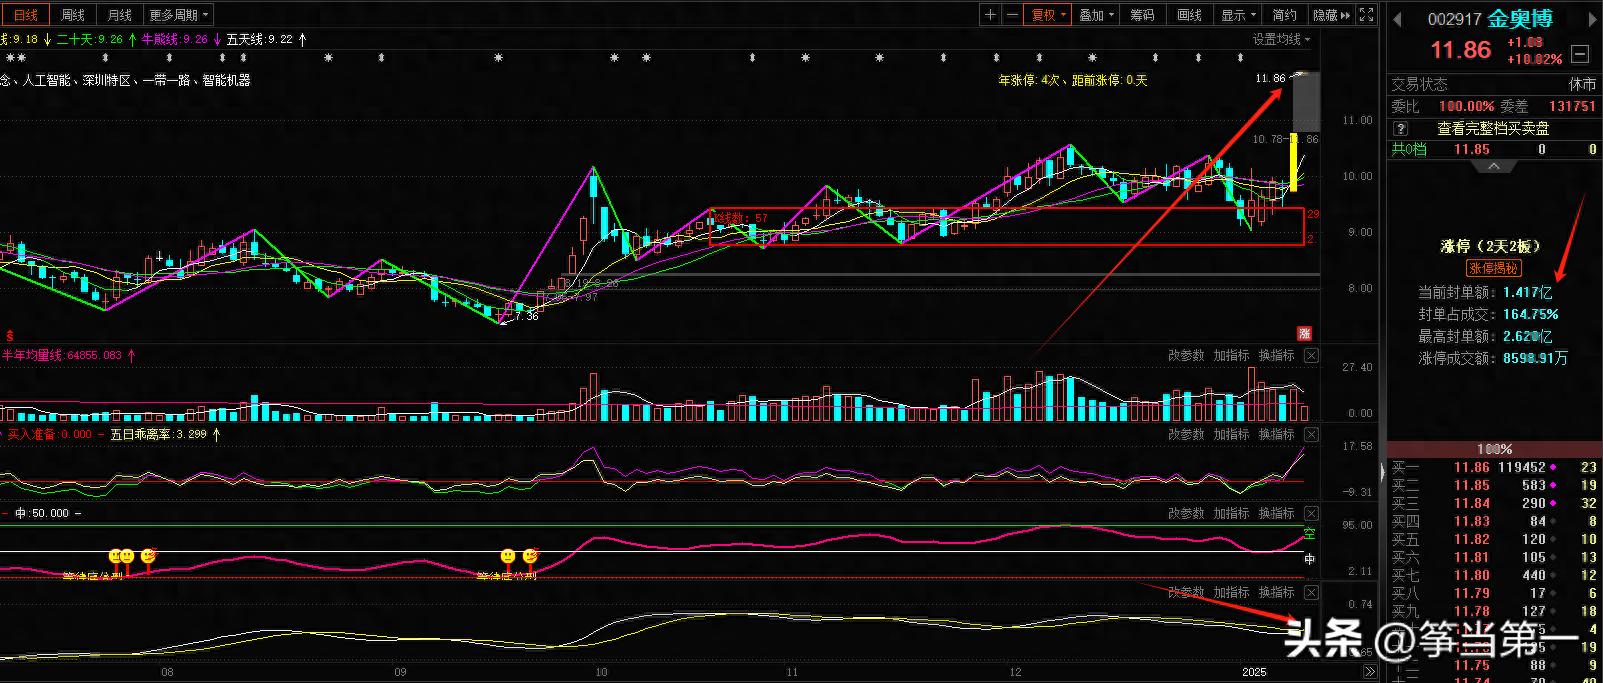The width and height of the screenshot is (1603, 683).
Task: Click the zoom out minus icon
Action: tap(1012, 15)
